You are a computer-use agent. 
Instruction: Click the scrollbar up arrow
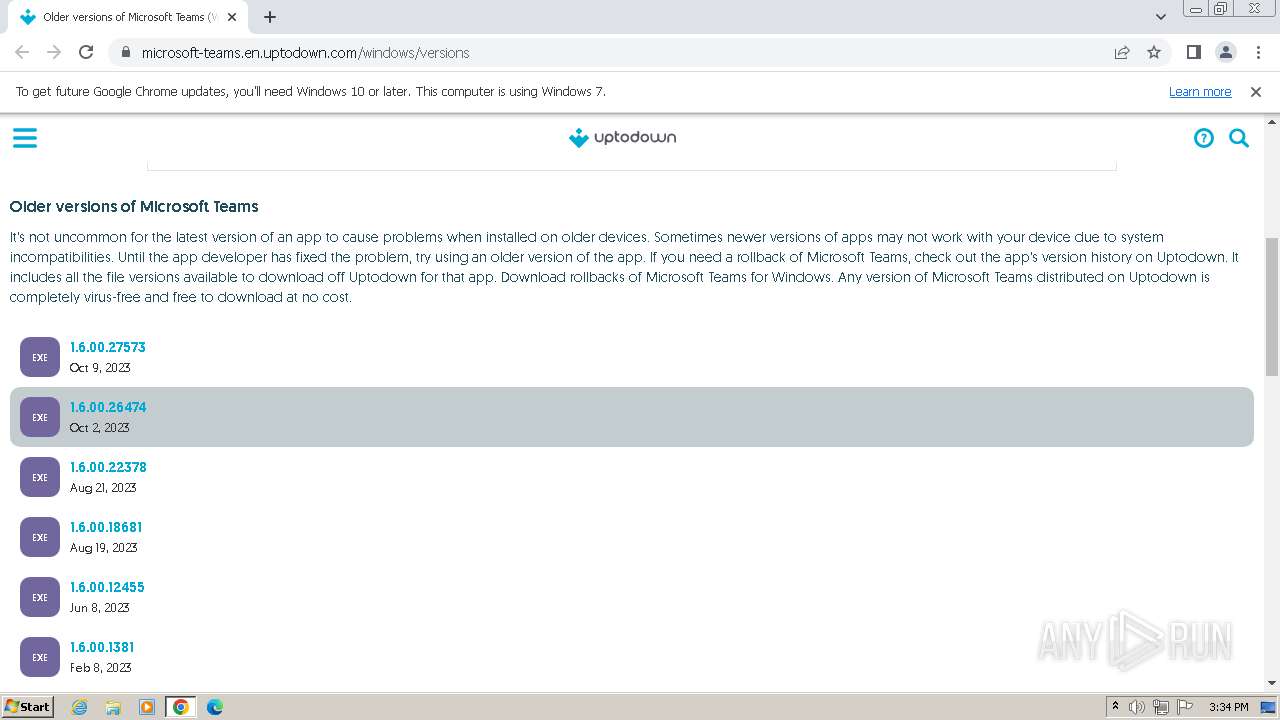pyautogui.click(x=1272, y=121)
